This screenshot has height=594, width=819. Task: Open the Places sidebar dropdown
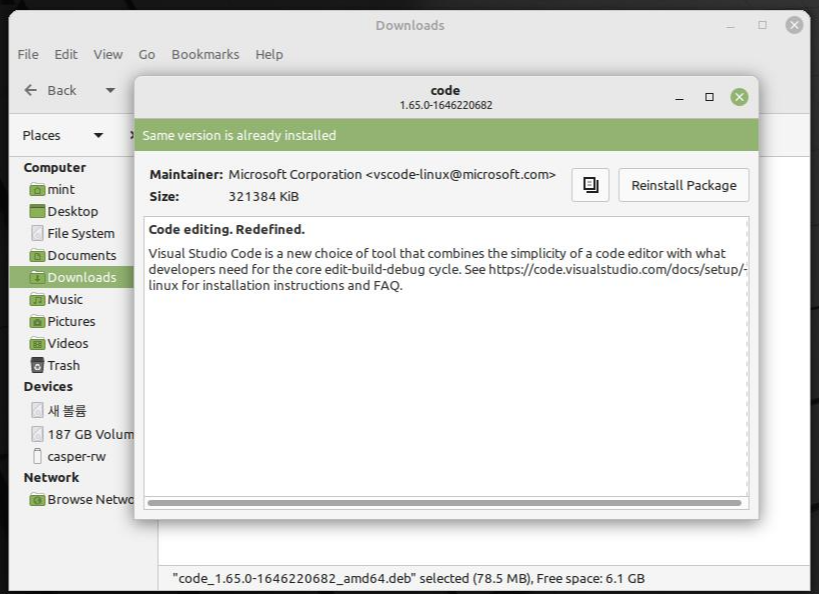(x=98, y=135)
